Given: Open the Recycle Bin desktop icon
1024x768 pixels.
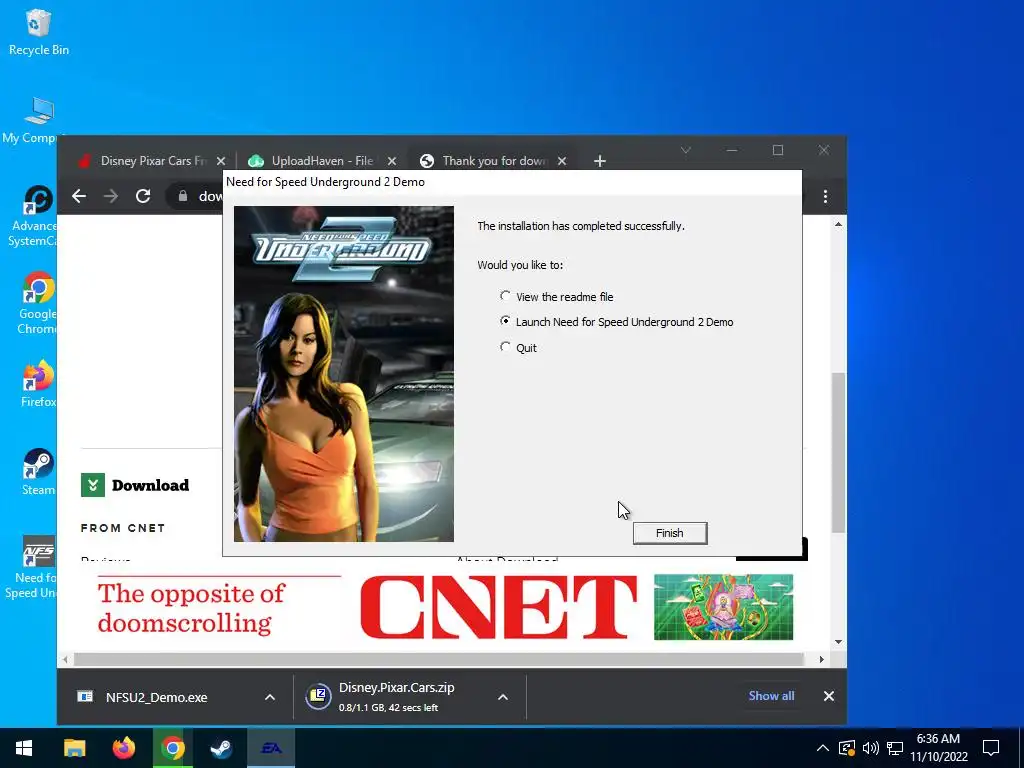Looking at the screenshot, I should point(39,33).
